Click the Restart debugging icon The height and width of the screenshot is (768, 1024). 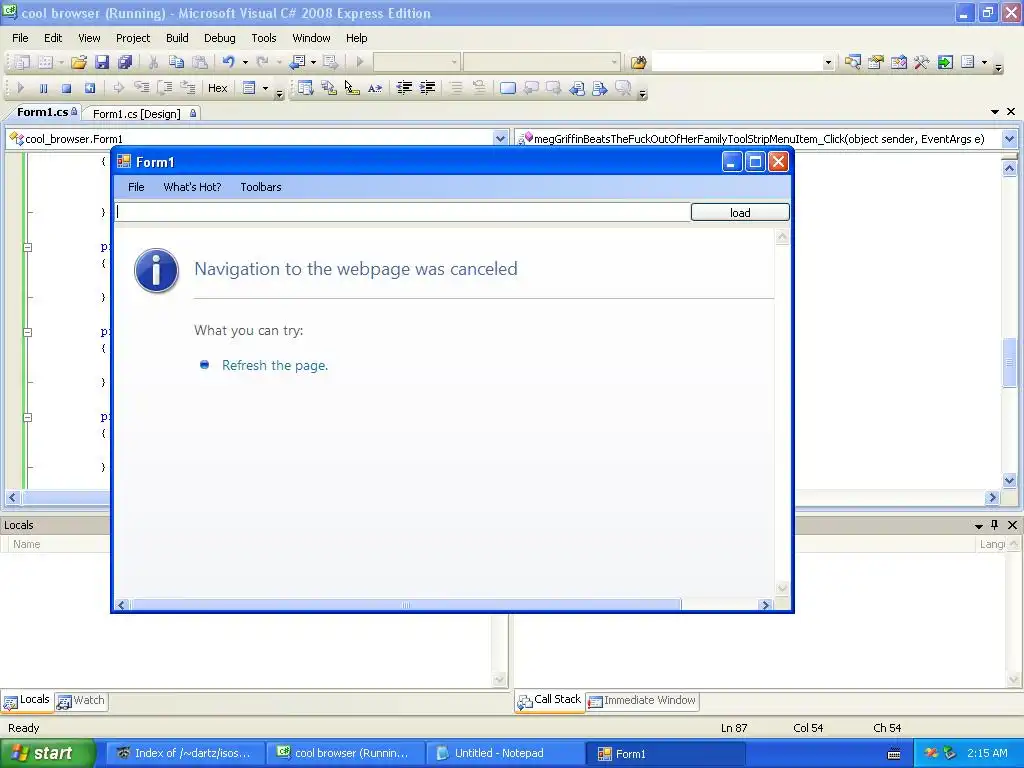click(89, 88)
